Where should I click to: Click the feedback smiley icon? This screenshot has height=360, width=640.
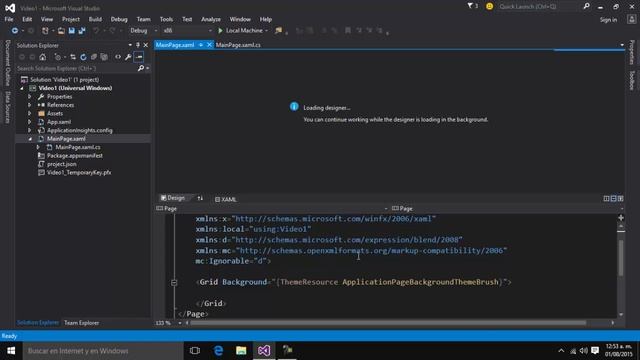(x=489, y=7)
